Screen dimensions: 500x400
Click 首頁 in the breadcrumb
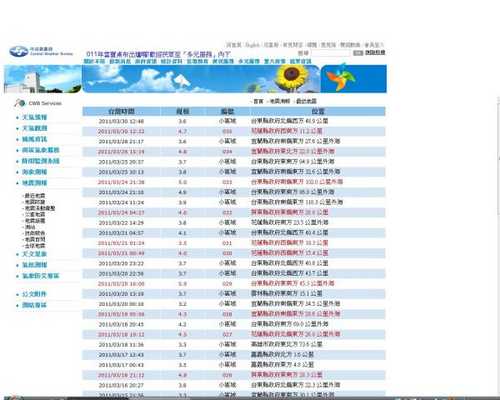[x=258, y=101]
